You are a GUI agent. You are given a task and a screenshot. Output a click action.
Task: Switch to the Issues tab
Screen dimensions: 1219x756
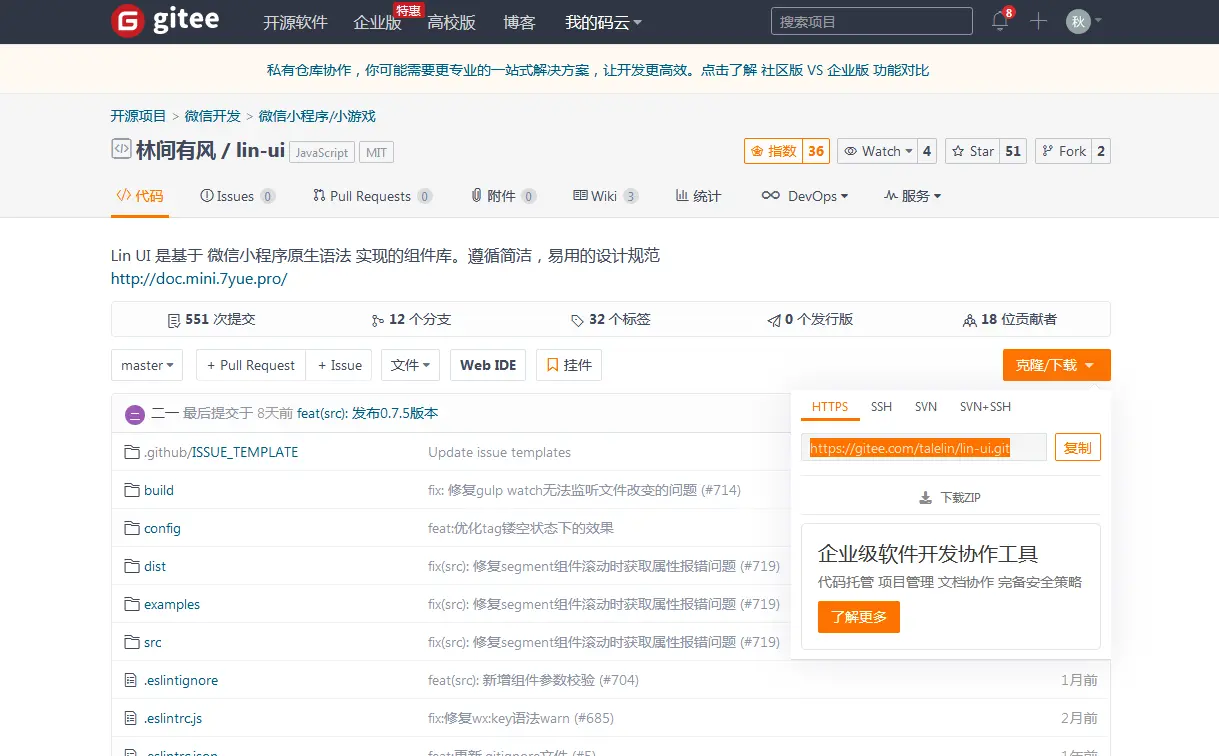238,196
